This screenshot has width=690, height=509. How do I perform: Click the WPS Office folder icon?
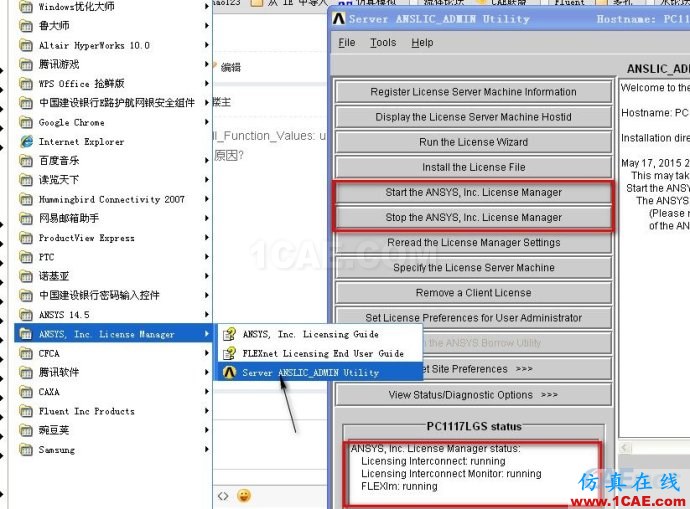click(x=26, y=84)
